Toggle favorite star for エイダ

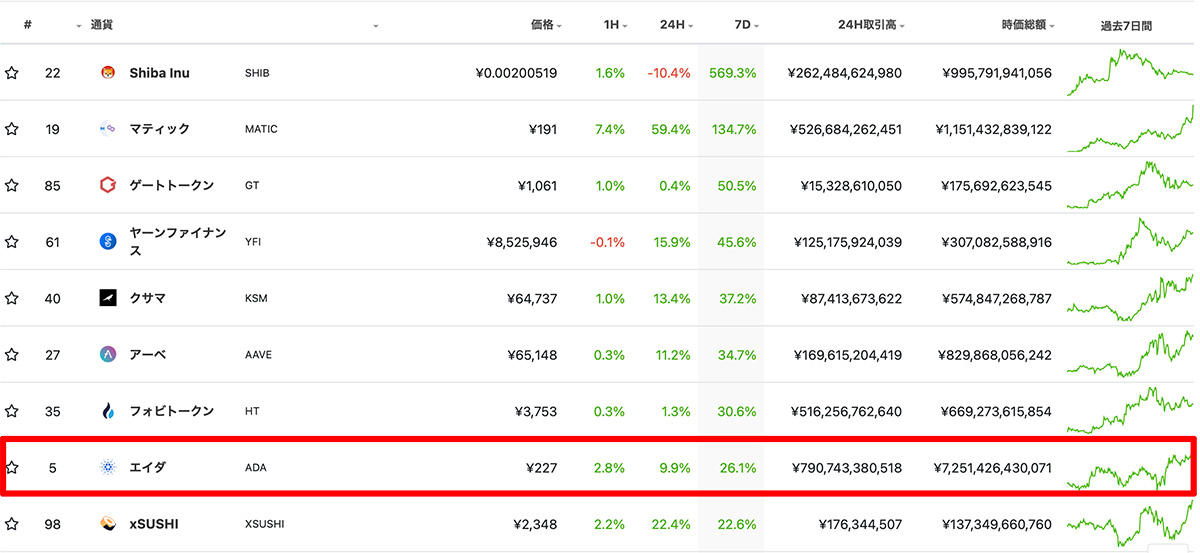point(12,467)
